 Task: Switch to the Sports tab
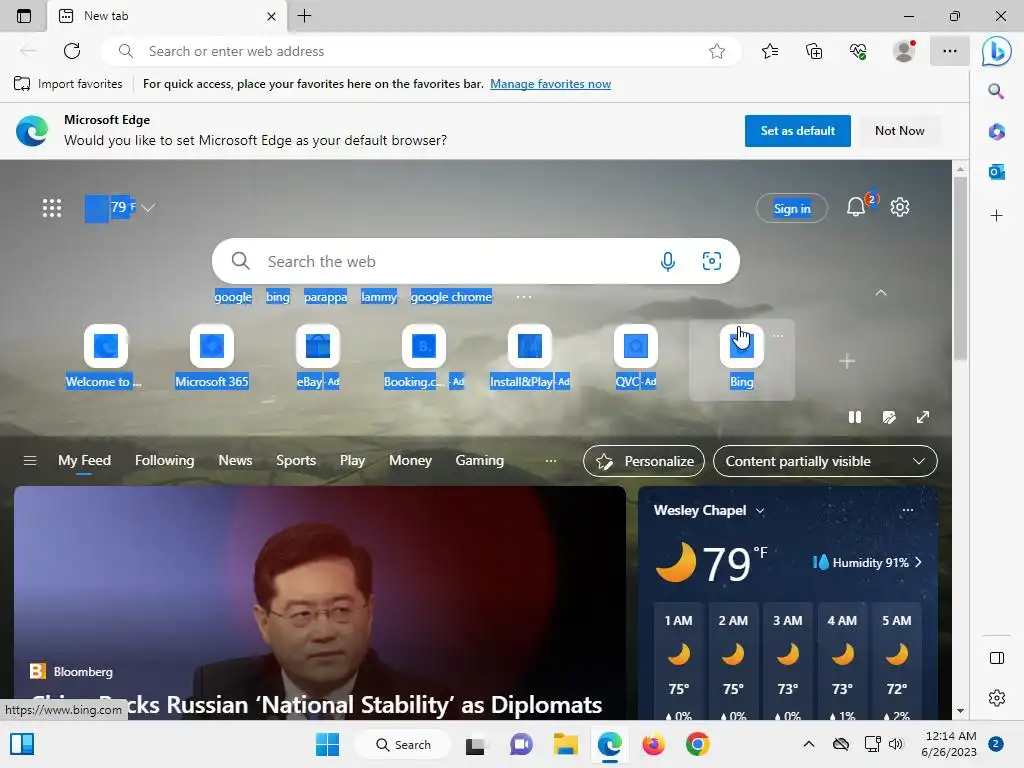pos(296,460)
